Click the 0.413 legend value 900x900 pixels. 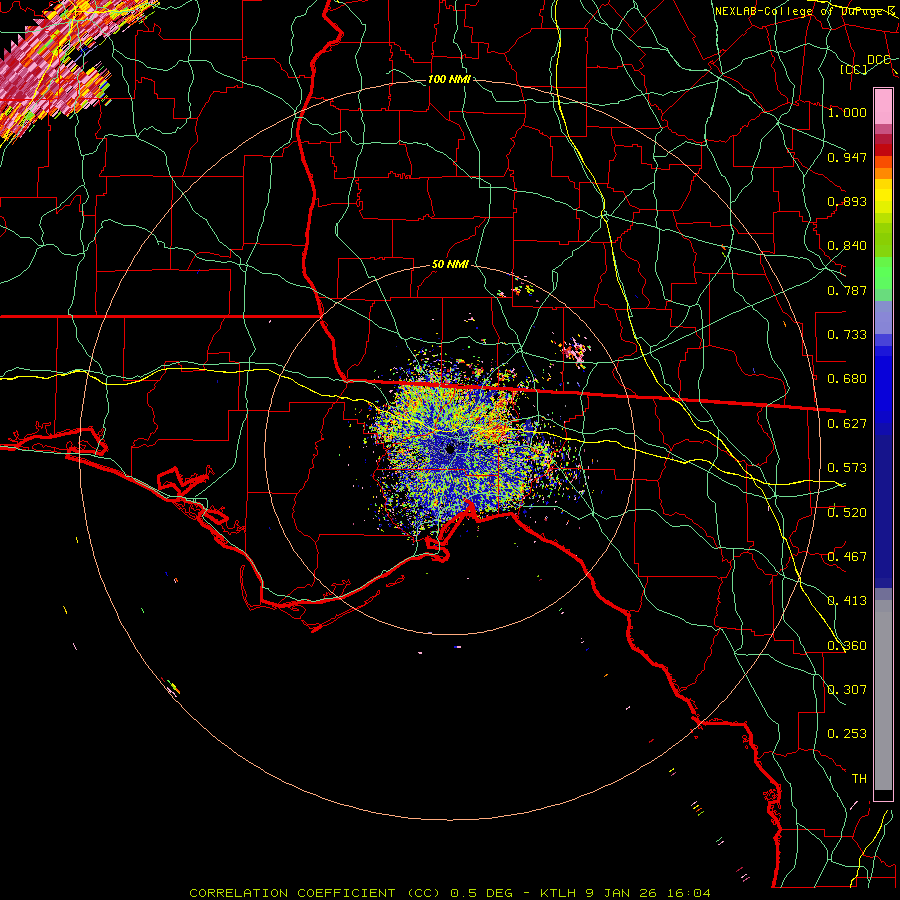[x=847, y=601]
